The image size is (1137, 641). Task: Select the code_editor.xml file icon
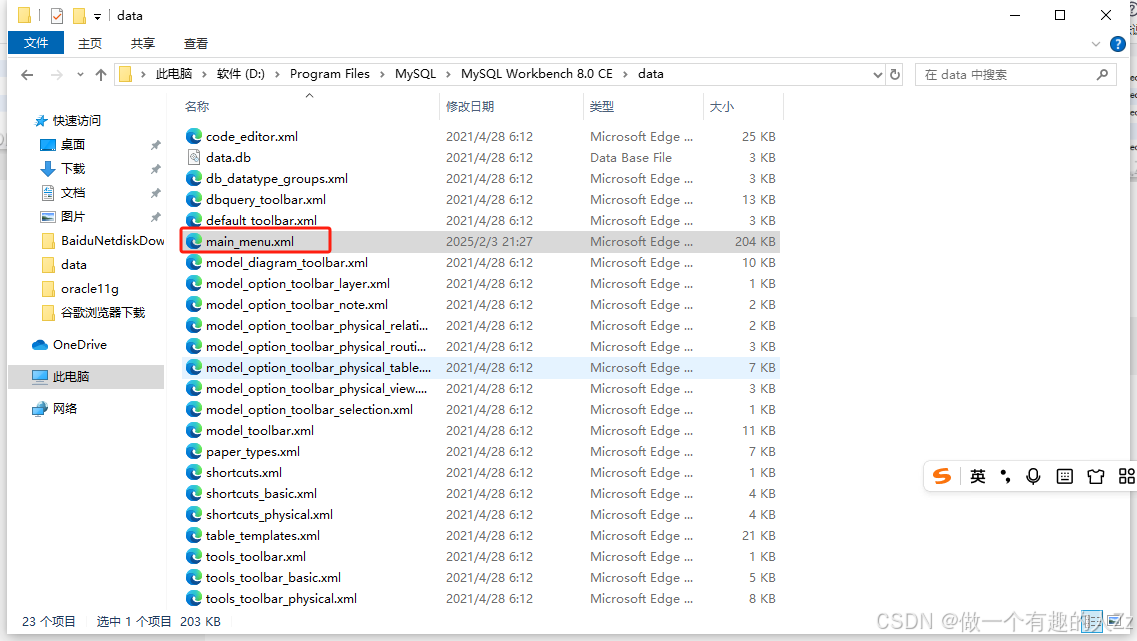click(x=194, y=136)
